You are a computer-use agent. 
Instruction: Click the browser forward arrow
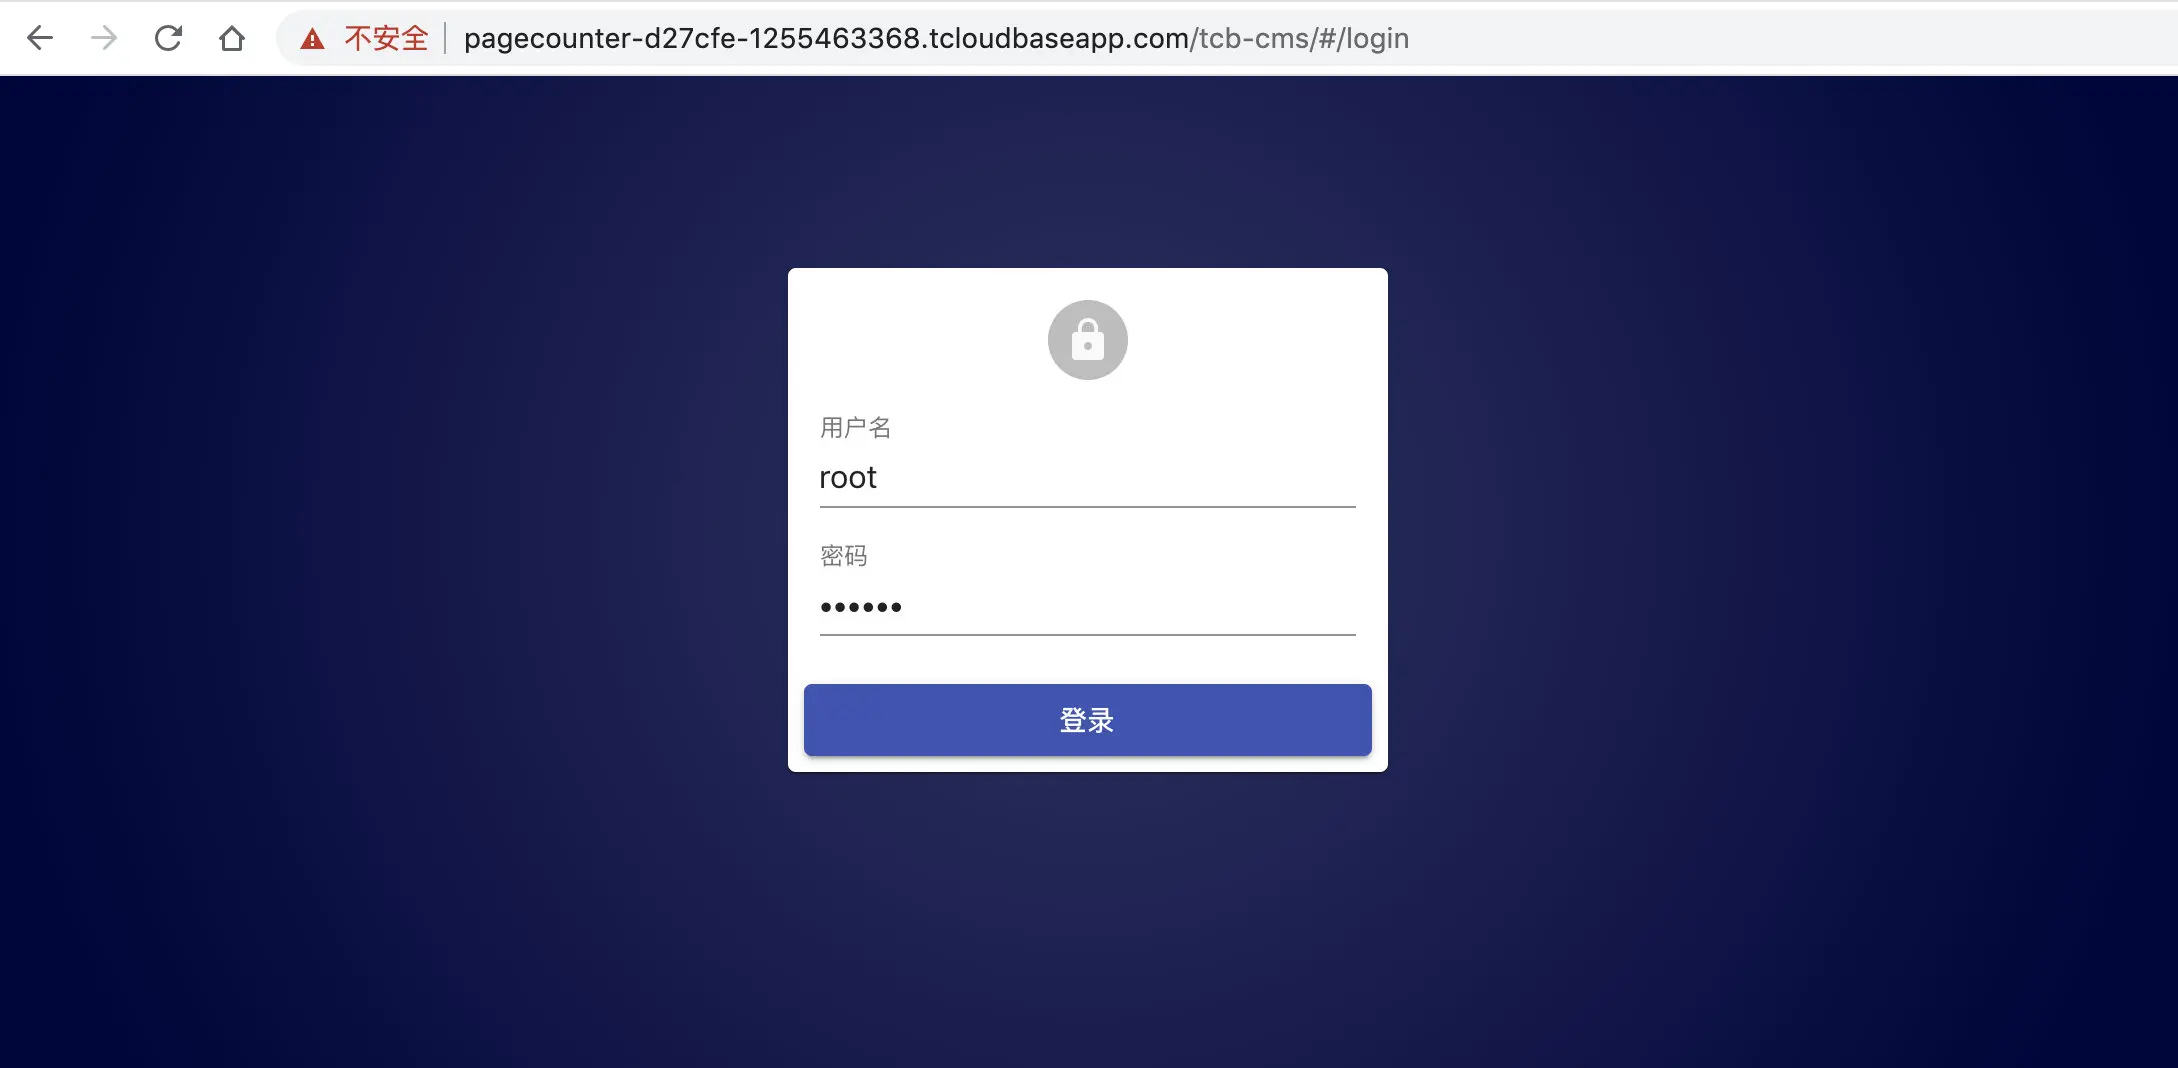point(104,38)
